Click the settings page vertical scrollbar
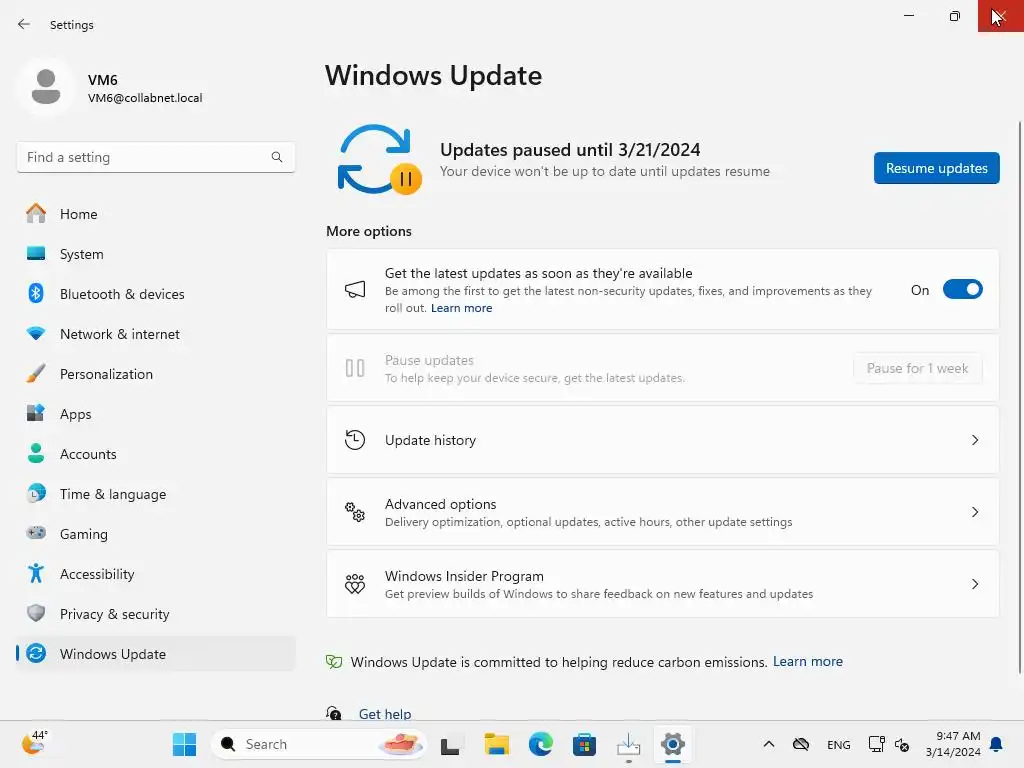 (1019, 396)
